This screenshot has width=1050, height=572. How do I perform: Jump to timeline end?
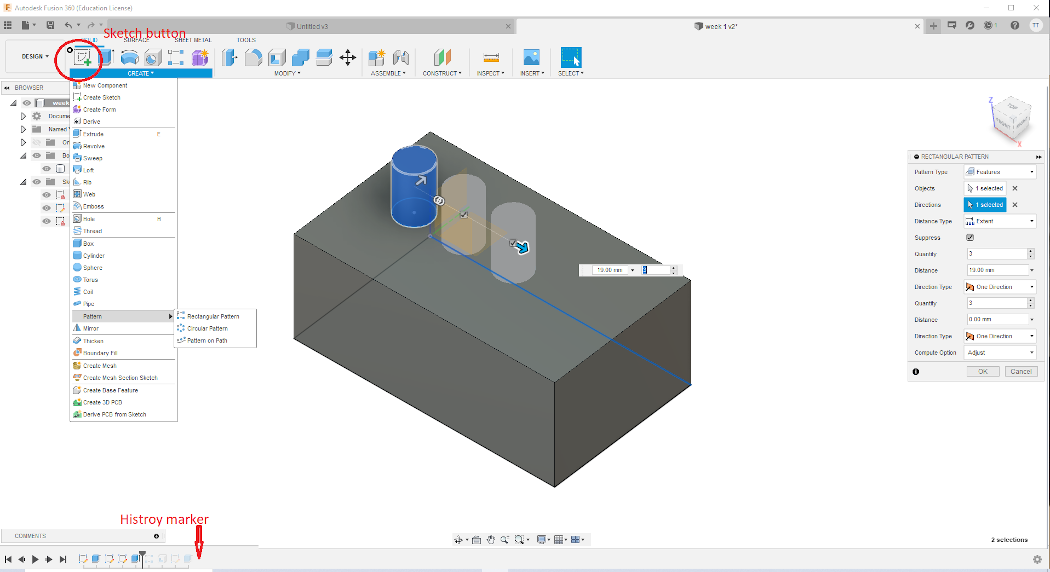(63, 559)
